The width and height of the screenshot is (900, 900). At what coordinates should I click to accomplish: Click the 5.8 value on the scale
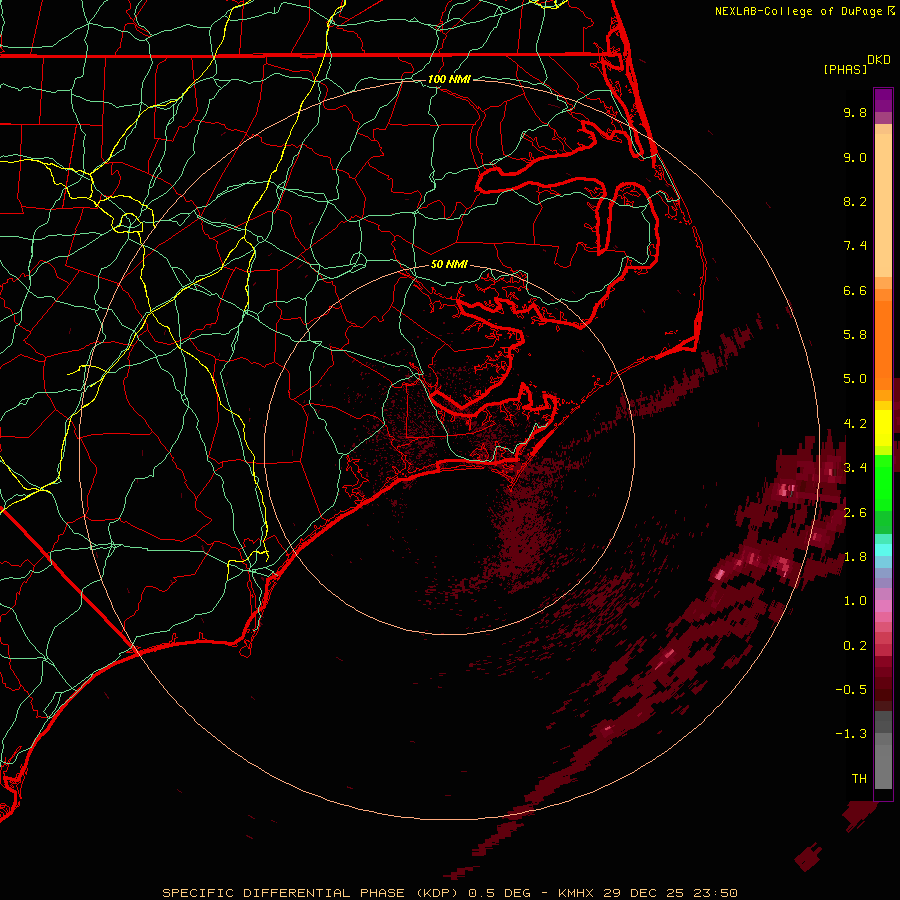(x=855, y=335)
